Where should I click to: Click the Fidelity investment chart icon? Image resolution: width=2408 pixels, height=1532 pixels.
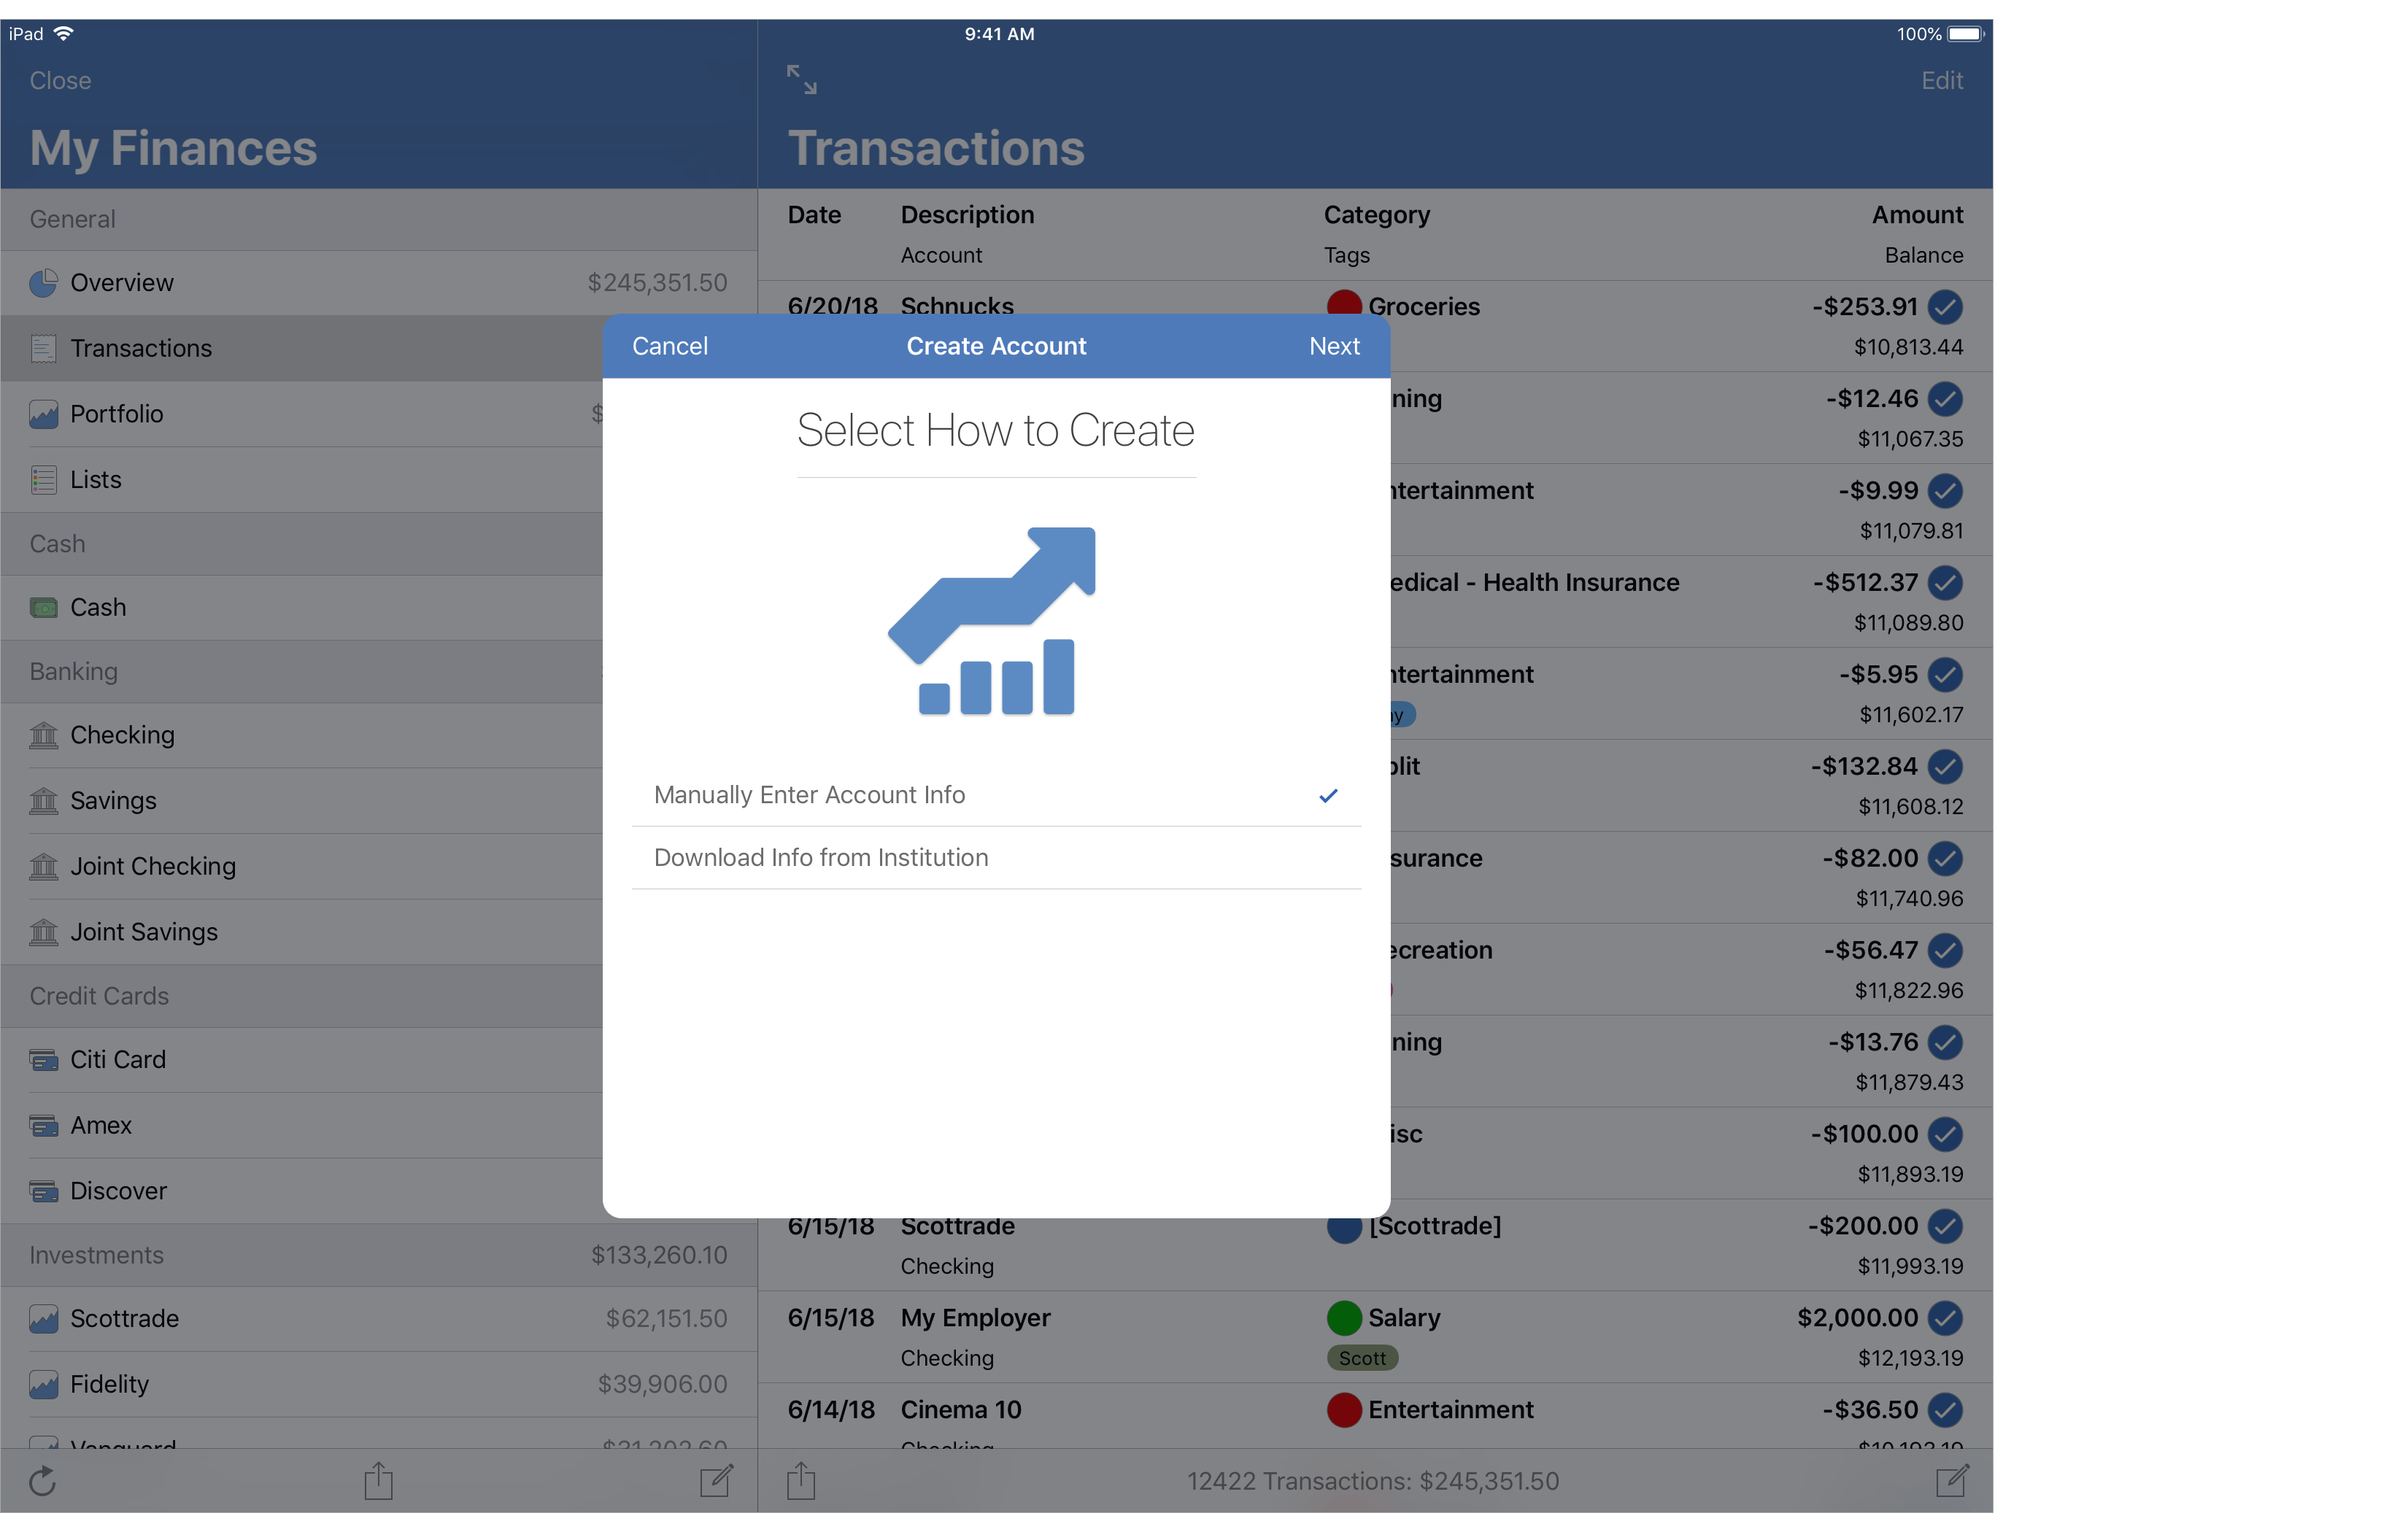43,1385
